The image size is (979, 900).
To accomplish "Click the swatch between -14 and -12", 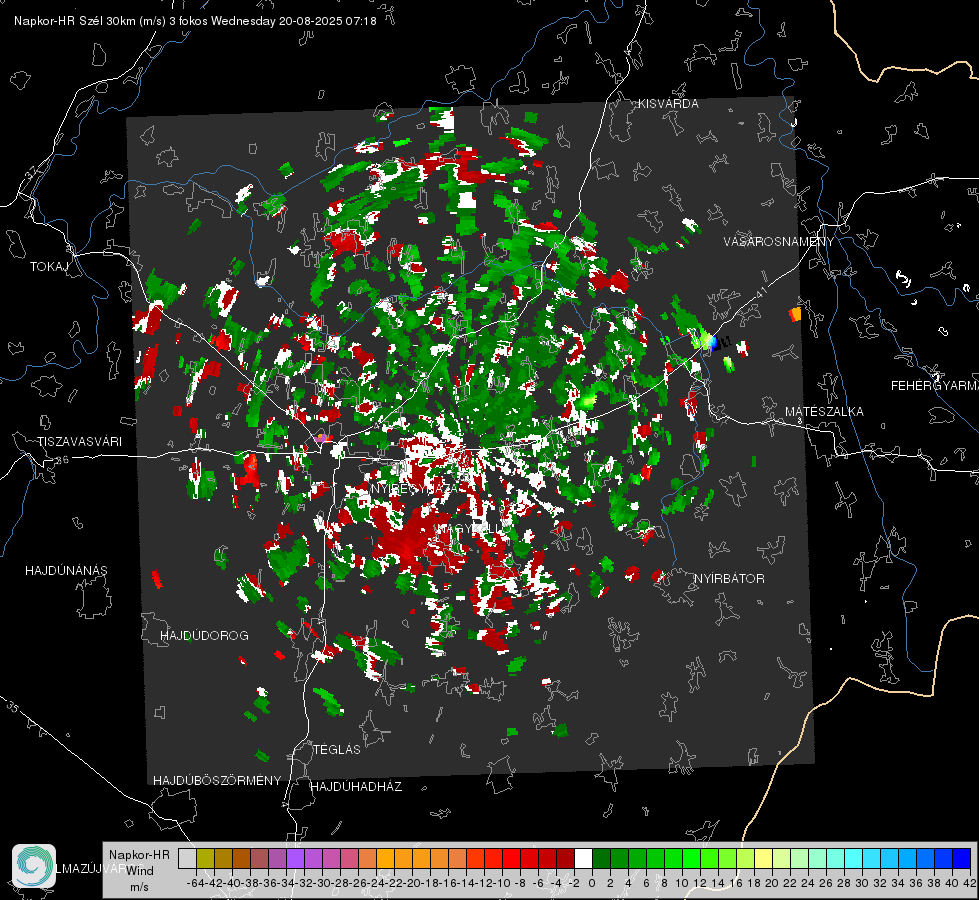I will pyautogui.click(x=476, y=859).
